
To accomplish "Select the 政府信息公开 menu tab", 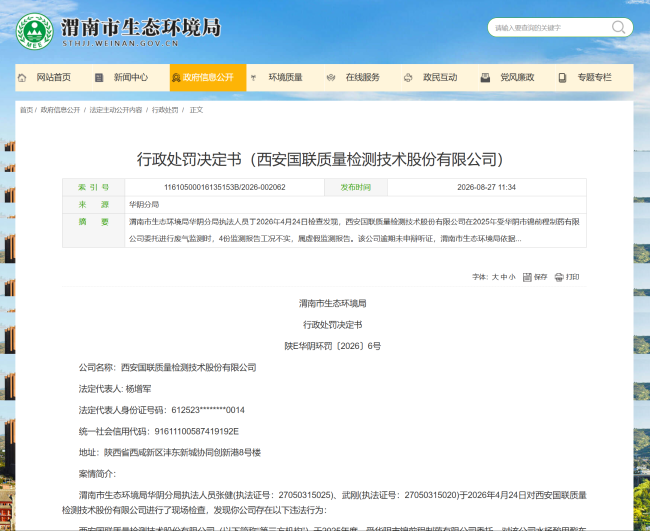I will 208,77.
